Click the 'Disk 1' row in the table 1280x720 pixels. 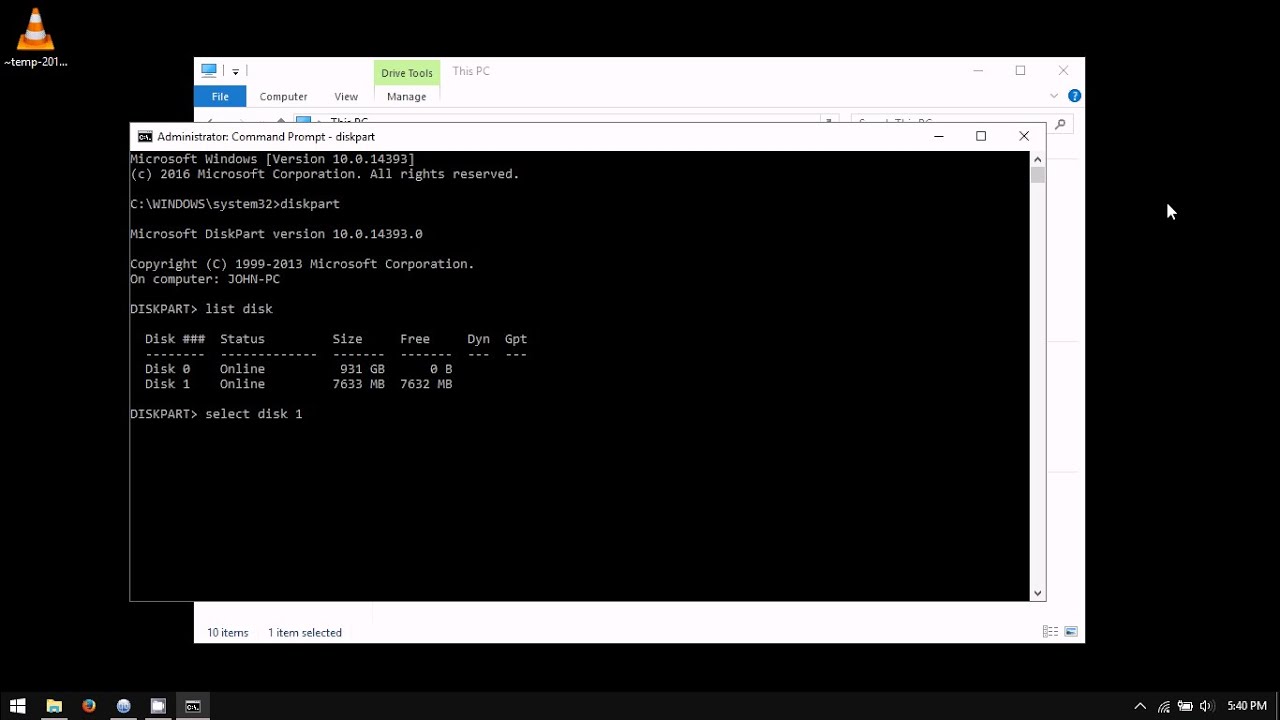pos(298,384)
